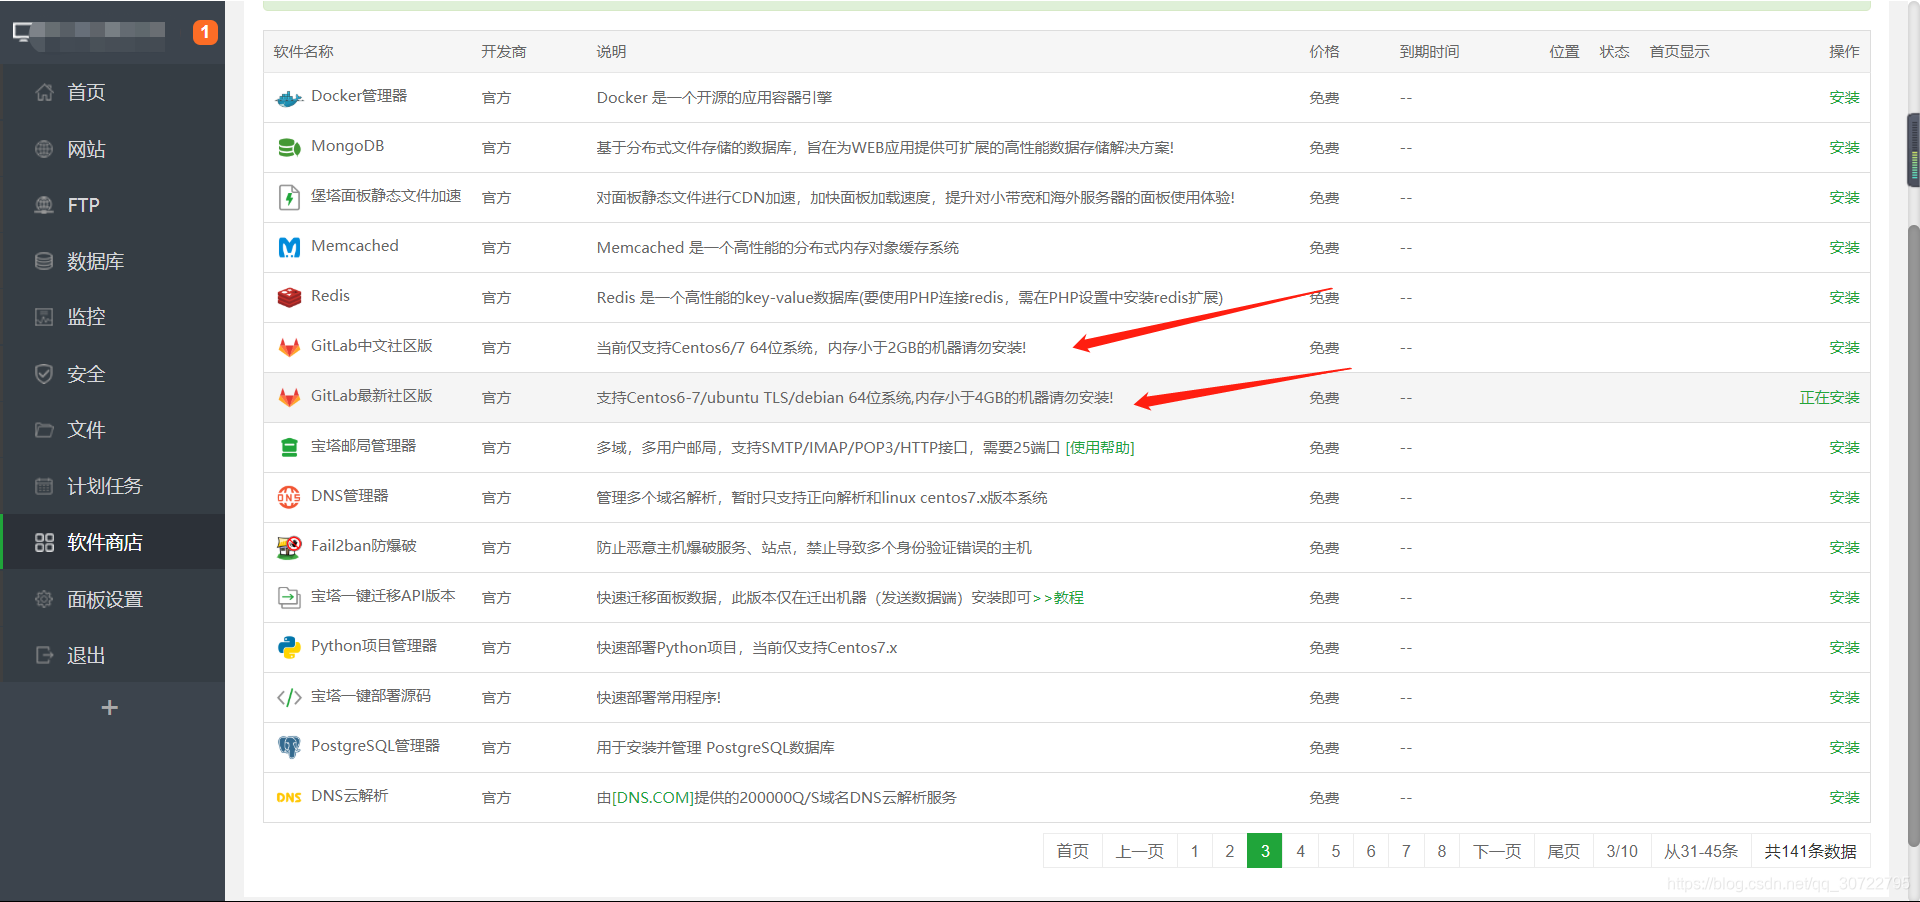This screenshot has width=1920, height=902.
Task: Click 下一页 pagination button
Action: coord(1497,851)
